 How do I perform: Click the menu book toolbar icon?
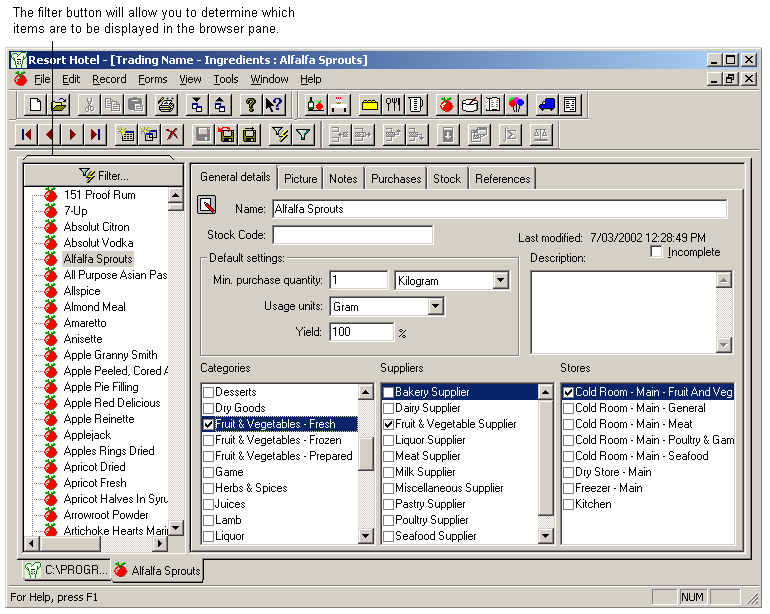coord(493,105)
